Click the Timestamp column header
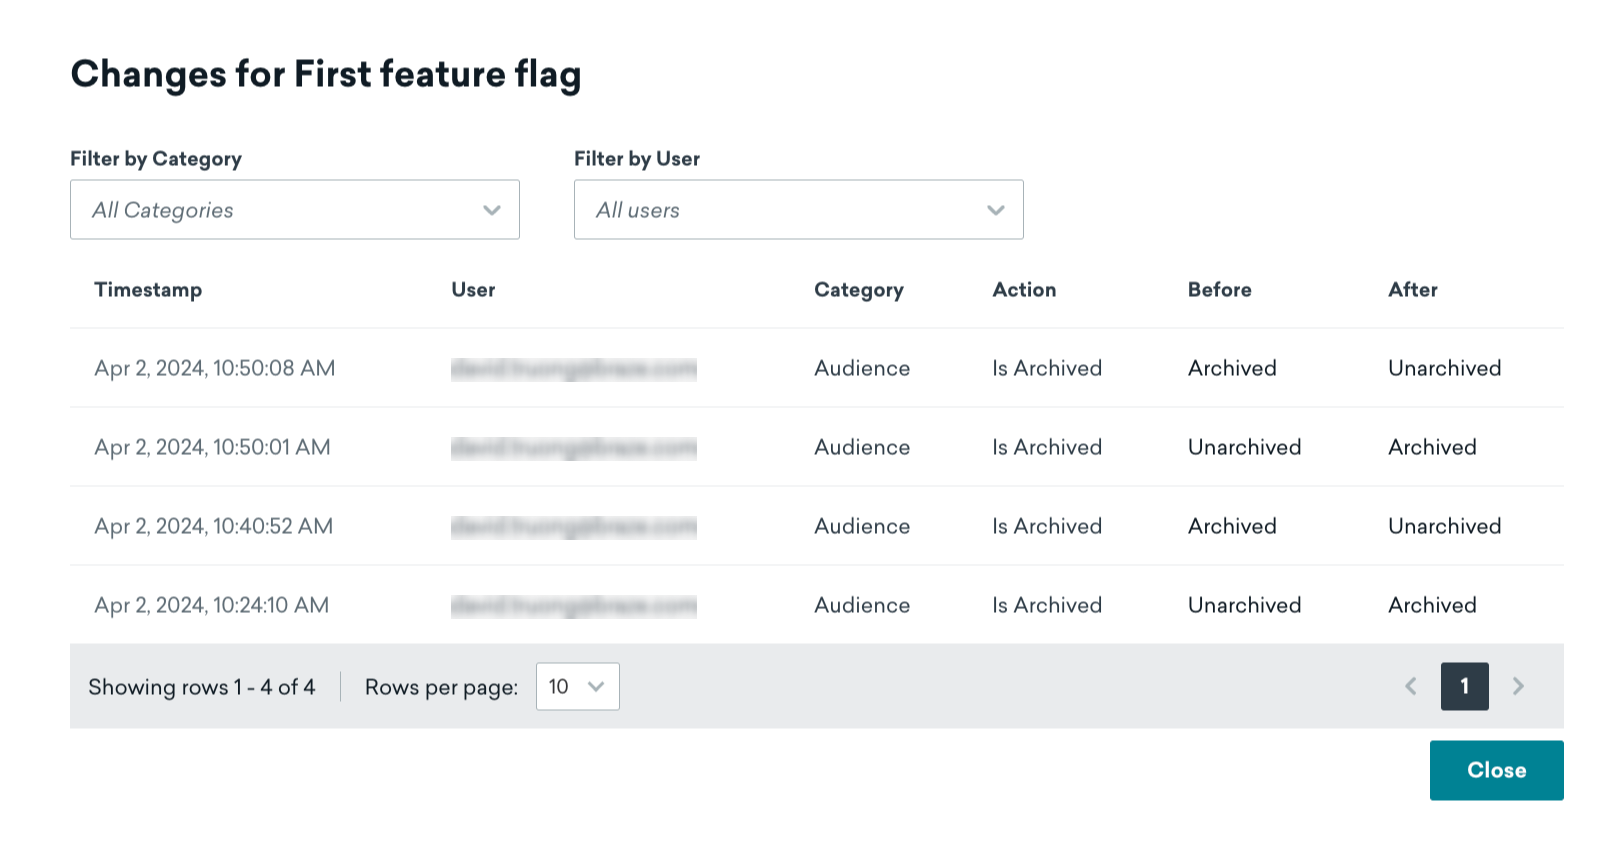Image resolution: width=1616 pixels, height=852 pixels. click(148, 290)
